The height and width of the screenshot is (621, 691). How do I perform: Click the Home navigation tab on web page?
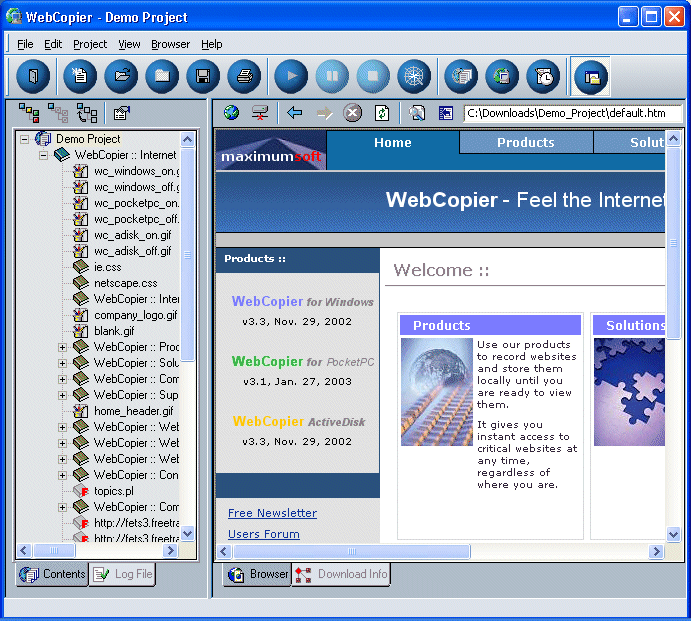point(393,142)
